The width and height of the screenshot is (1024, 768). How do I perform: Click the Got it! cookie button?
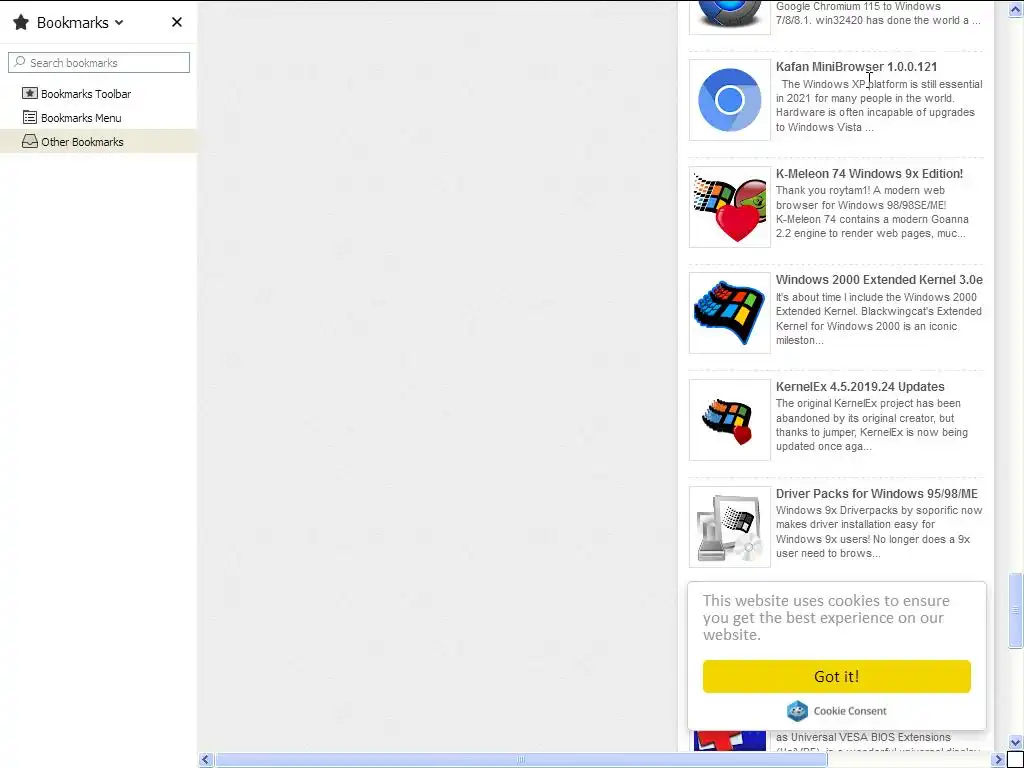point(837,677)
